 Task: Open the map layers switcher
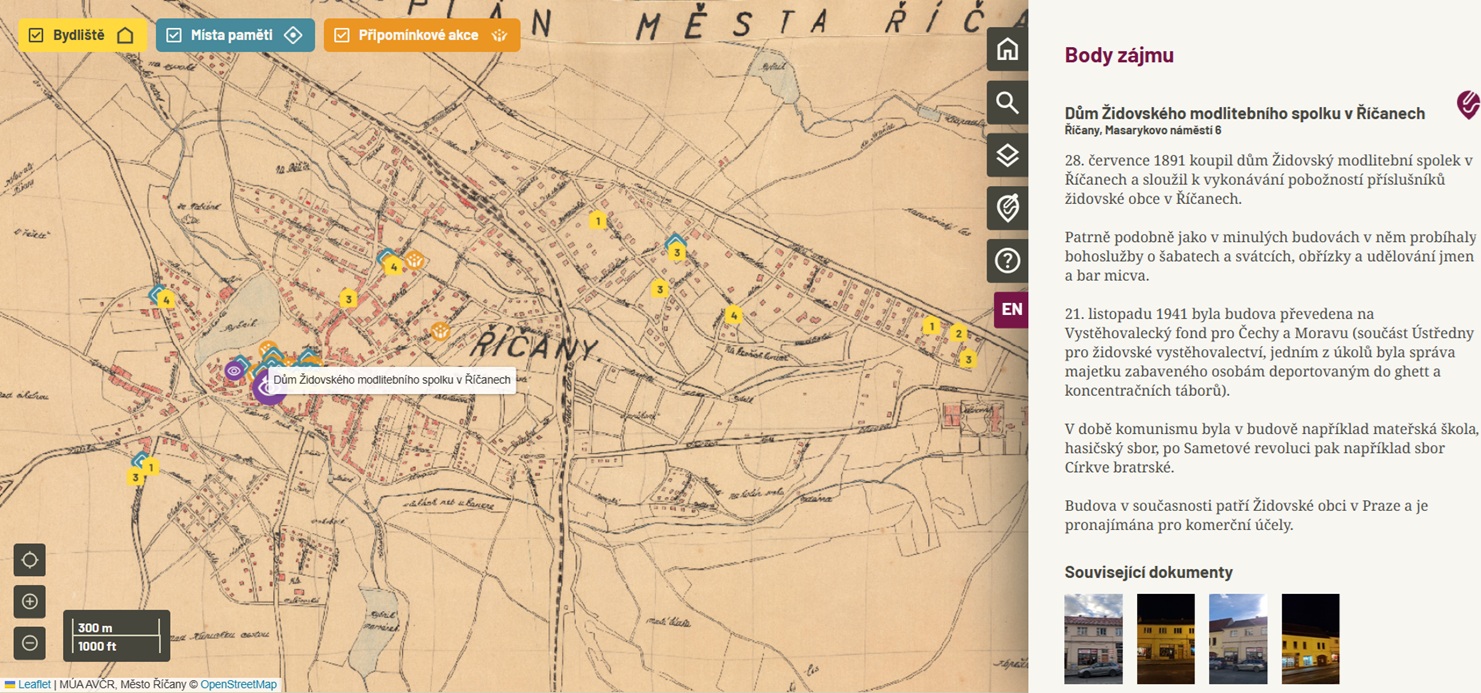coord(1007,155)
